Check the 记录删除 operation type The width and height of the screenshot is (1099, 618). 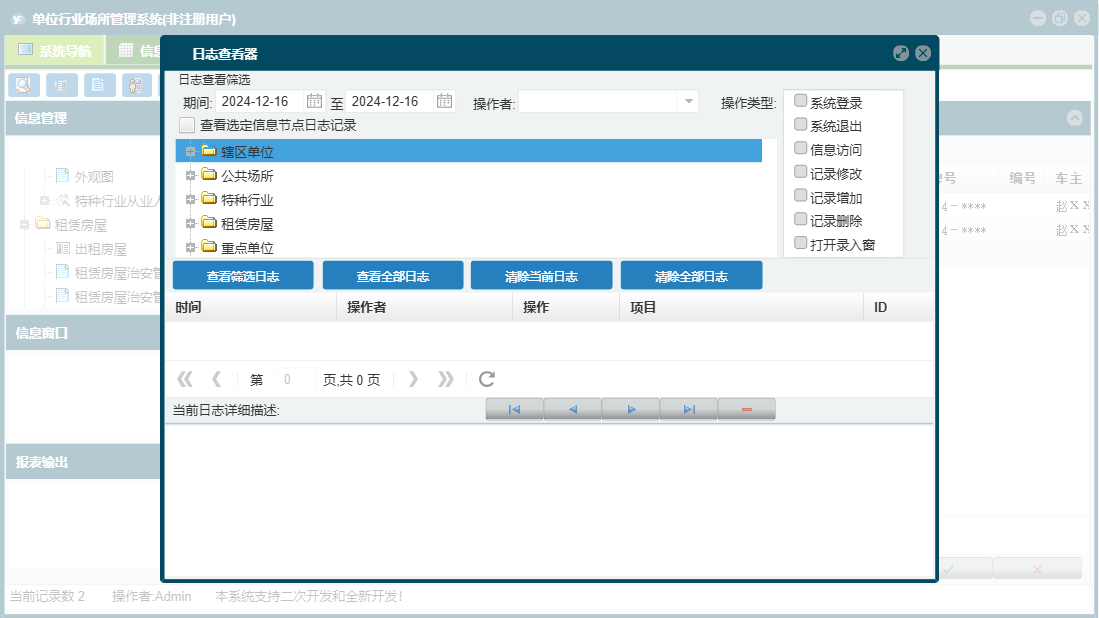(800, 219)
